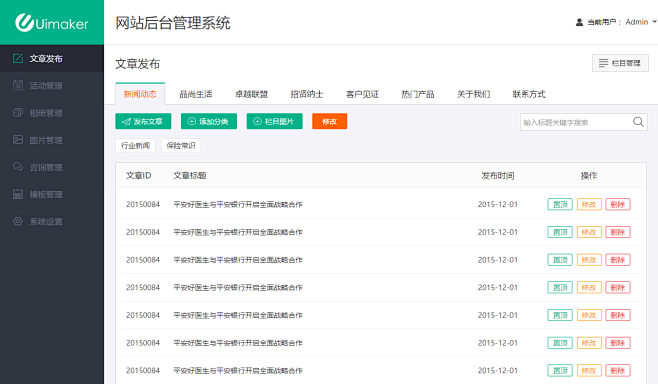Click 修改 in the seventh article row
Image resolution: width=658 pixels, height=384 pixels.
589,371
